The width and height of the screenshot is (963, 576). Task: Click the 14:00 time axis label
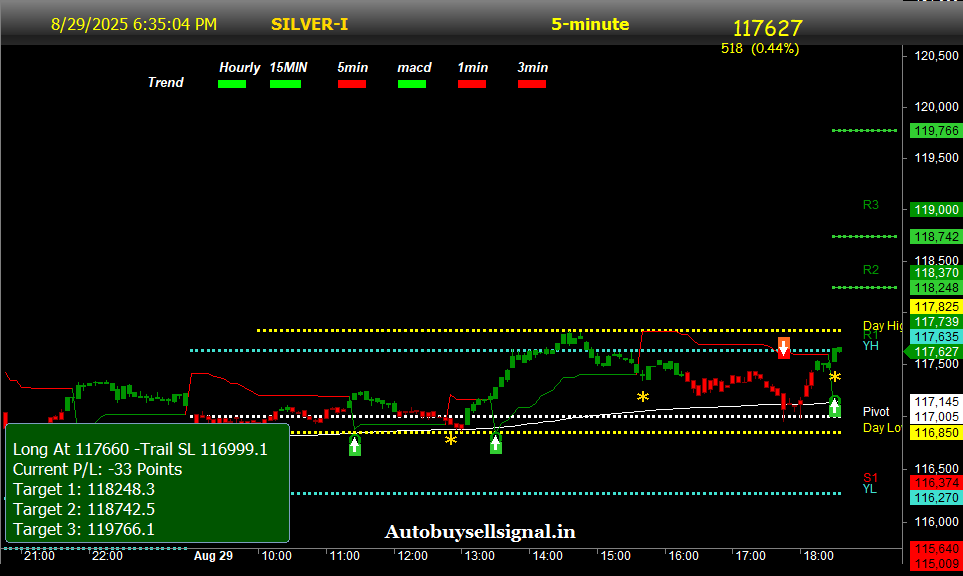[x=547, y=556]
